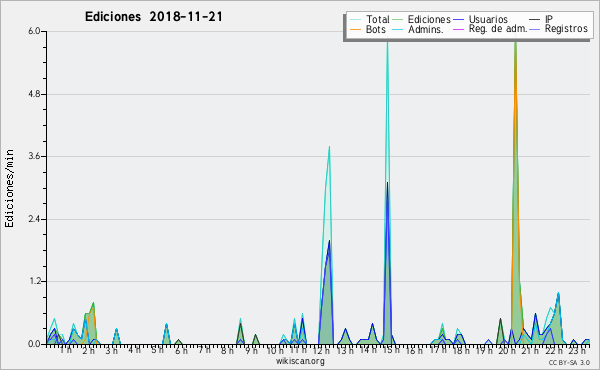
Task: Click the 6.0 value on the y-axis
Action: (x=34, y=31)
